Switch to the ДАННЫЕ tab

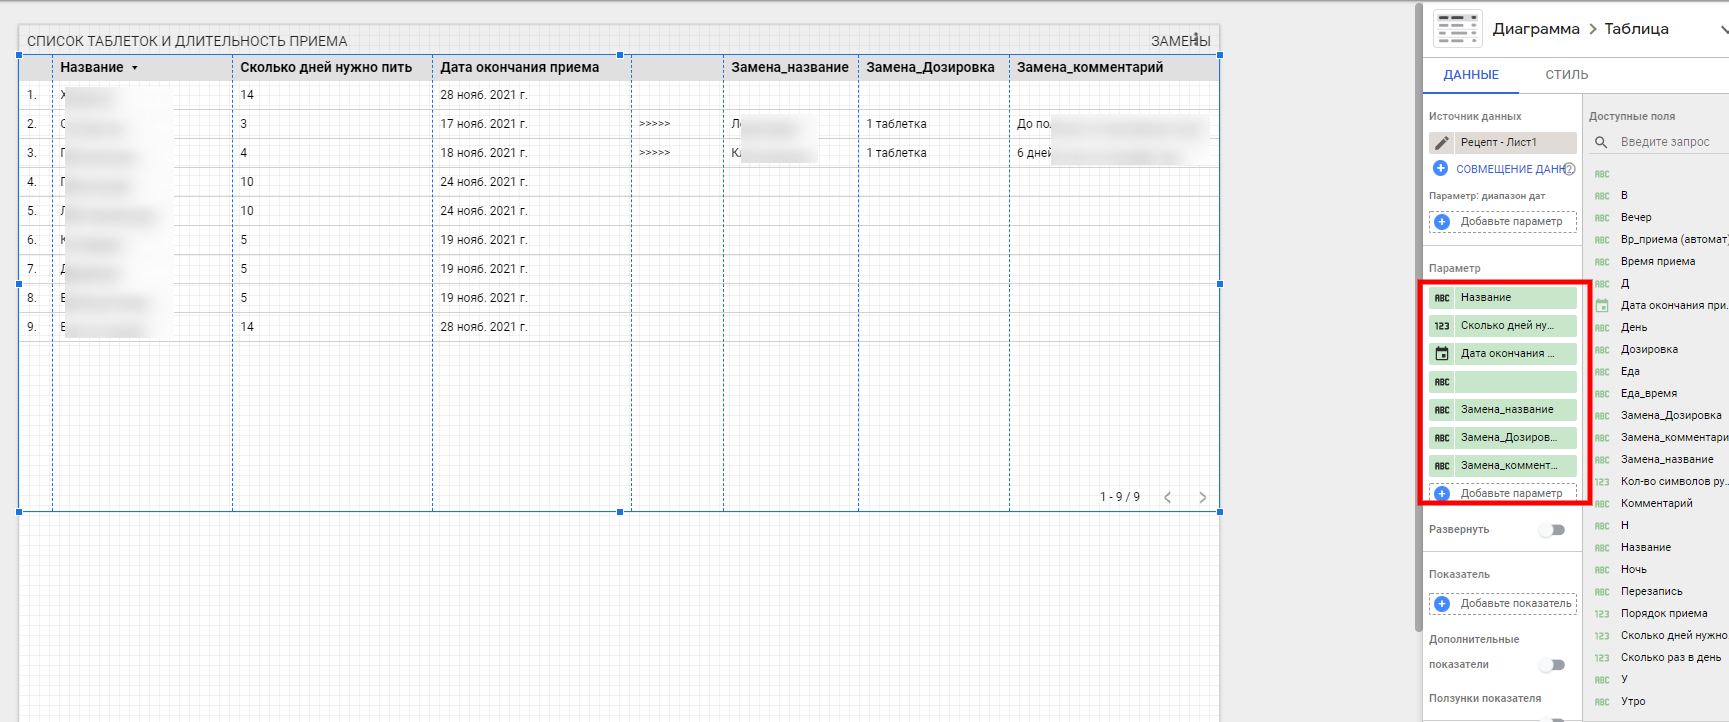1471,75
